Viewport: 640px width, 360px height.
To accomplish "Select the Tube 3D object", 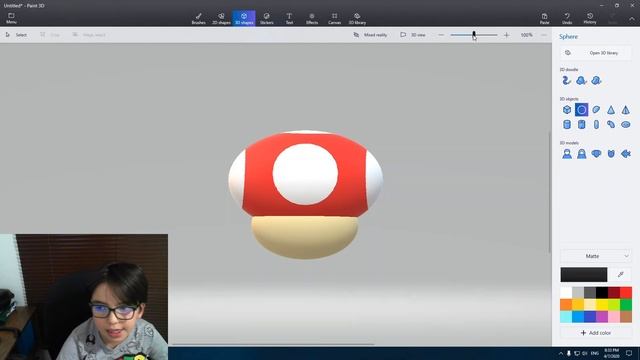I will tap(581, 124).
